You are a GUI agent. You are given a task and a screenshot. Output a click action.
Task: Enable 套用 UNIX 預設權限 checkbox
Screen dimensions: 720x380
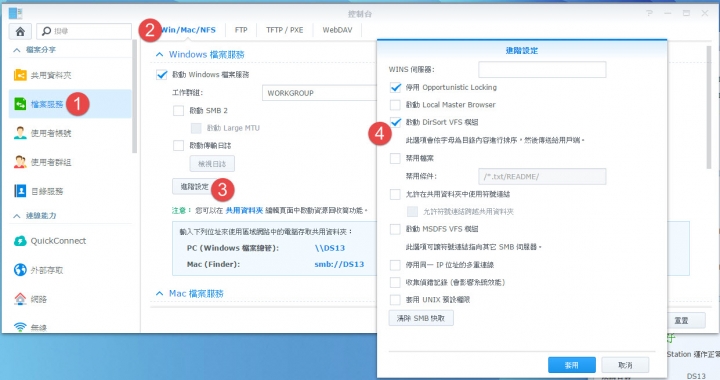(x=395, y=300)
